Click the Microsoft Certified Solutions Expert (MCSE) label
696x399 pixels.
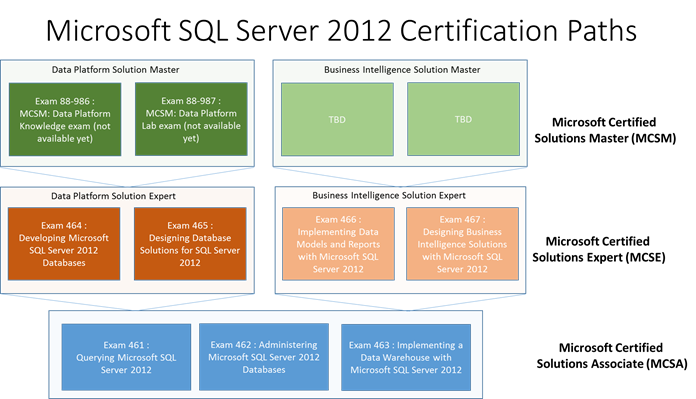tap(599, 249)
